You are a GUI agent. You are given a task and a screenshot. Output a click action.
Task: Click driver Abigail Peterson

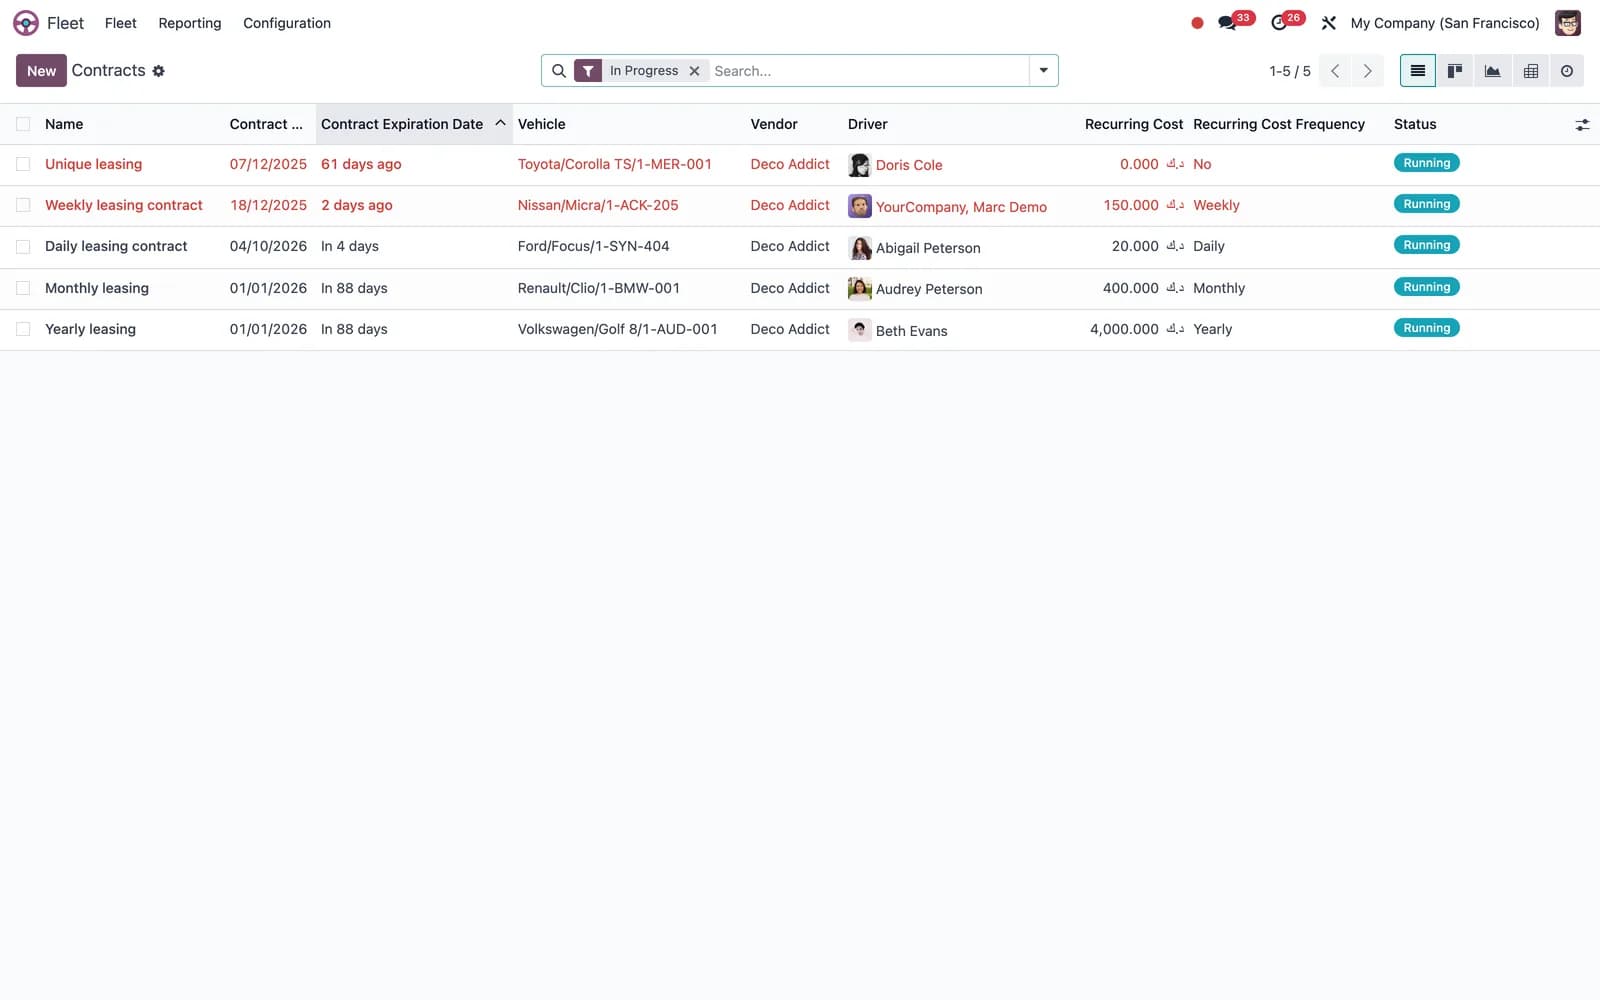pos(928,248)
